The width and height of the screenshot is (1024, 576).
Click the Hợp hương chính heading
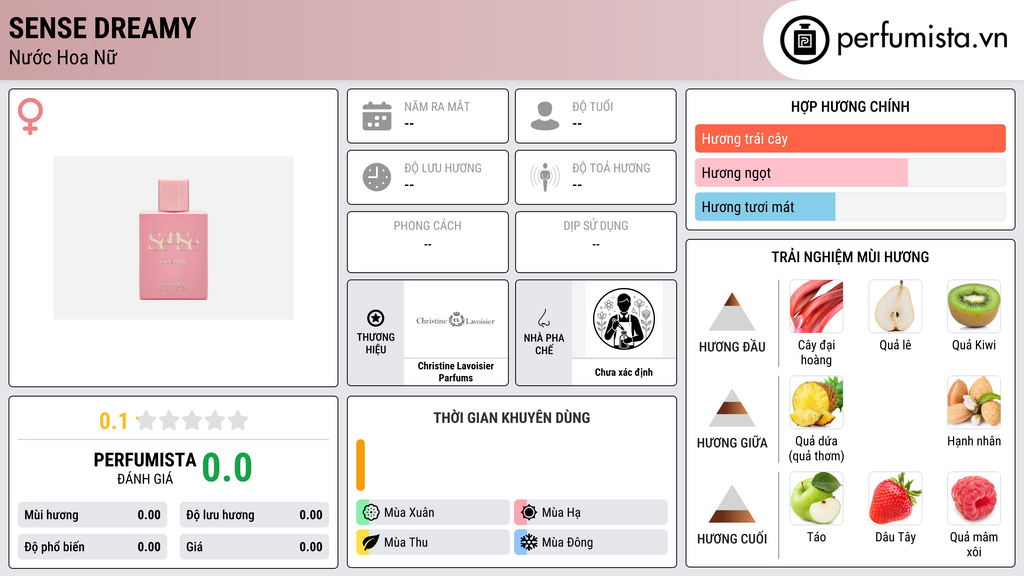850,106
